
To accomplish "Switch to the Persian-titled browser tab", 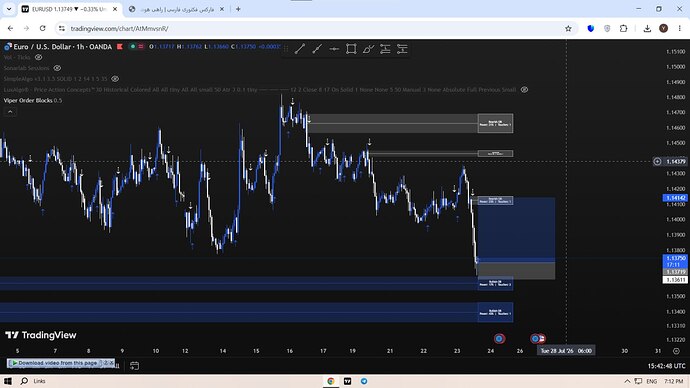I will tap(176, 9).
